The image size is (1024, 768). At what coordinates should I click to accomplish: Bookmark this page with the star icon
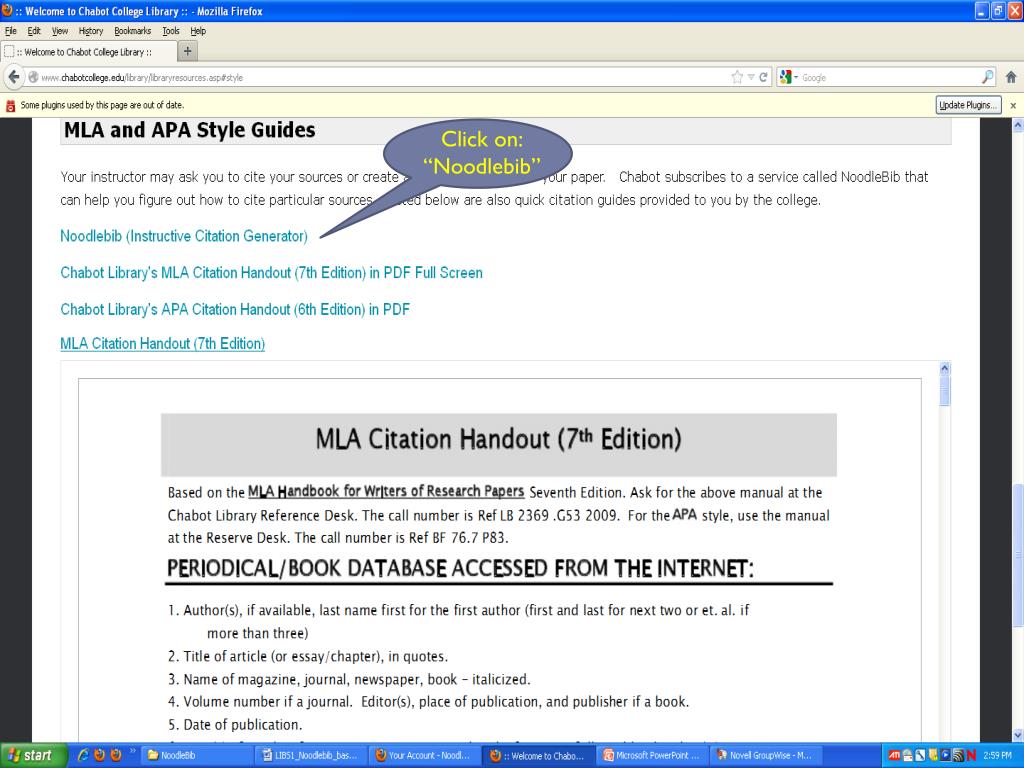[737, 77]
